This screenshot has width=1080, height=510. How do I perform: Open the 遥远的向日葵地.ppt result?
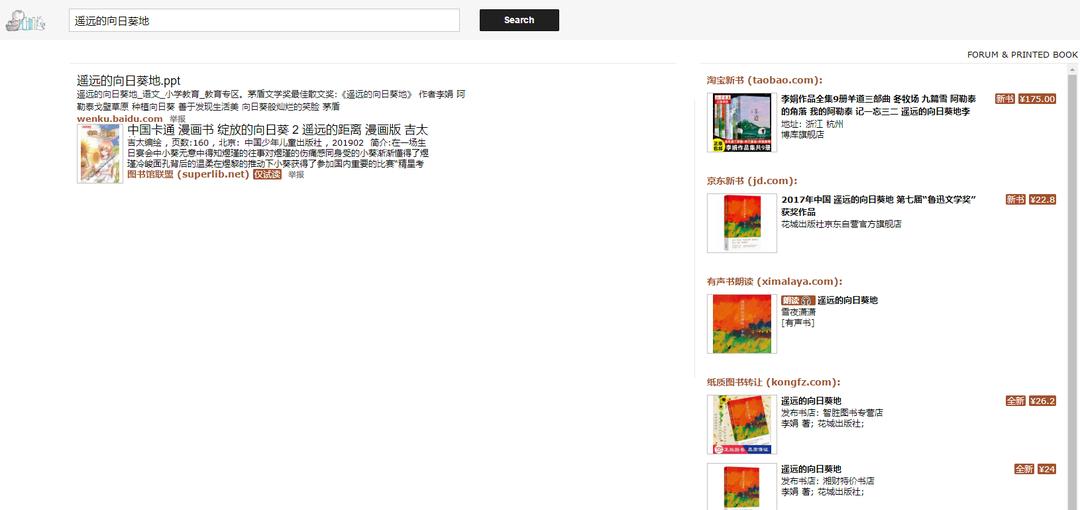tap(129, 81)
